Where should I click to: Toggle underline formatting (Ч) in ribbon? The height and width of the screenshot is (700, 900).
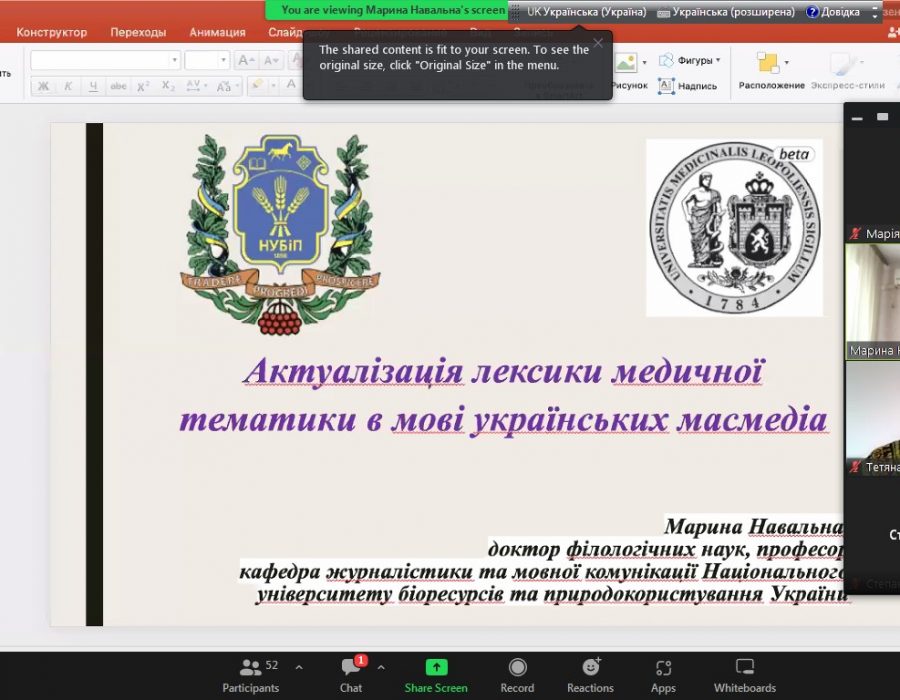coord(93,87)
